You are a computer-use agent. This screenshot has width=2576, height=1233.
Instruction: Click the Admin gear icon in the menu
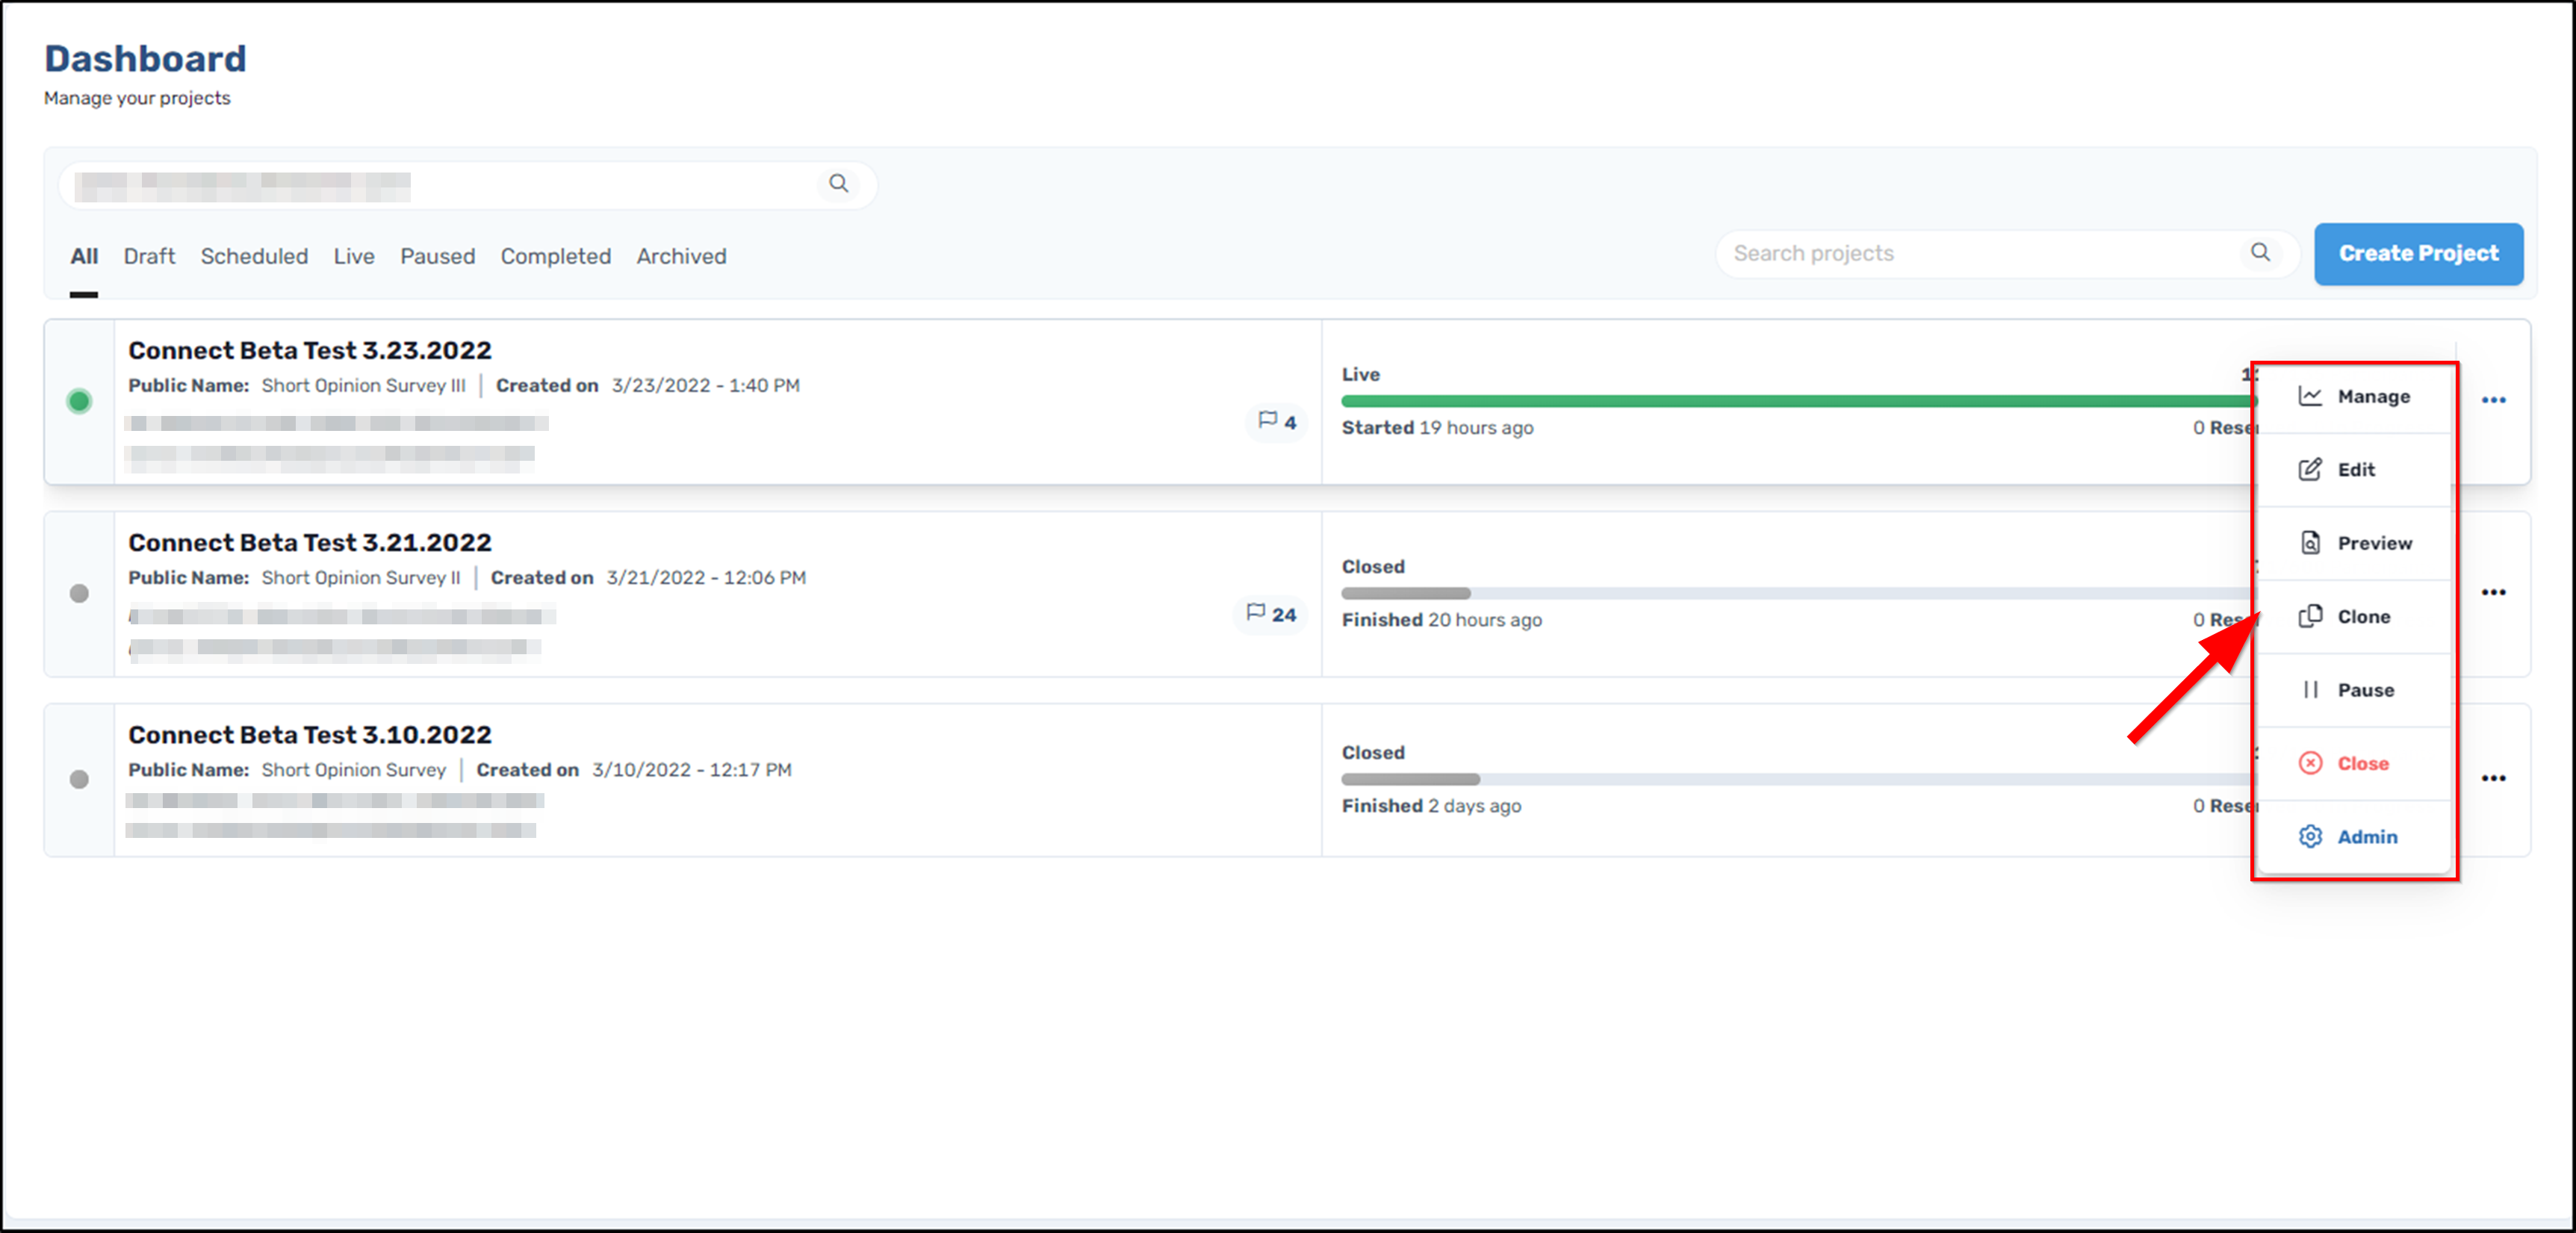click(x=2310, y=836)
